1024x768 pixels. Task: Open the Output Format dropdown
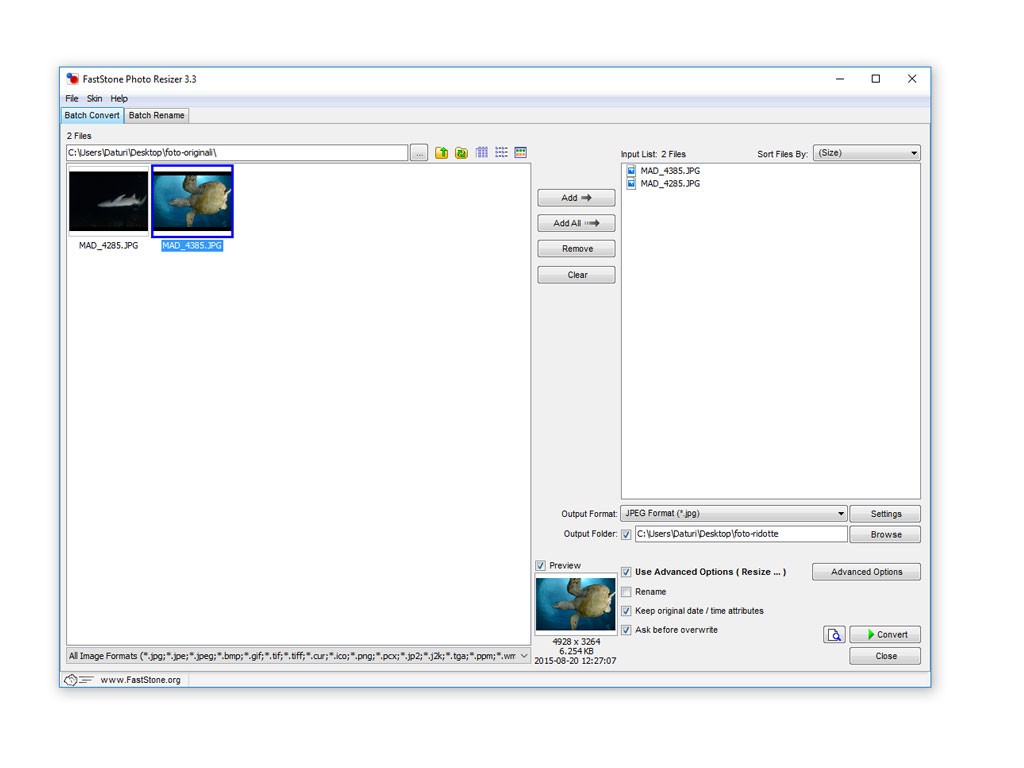pyautogui.click(x=733, y=514)
